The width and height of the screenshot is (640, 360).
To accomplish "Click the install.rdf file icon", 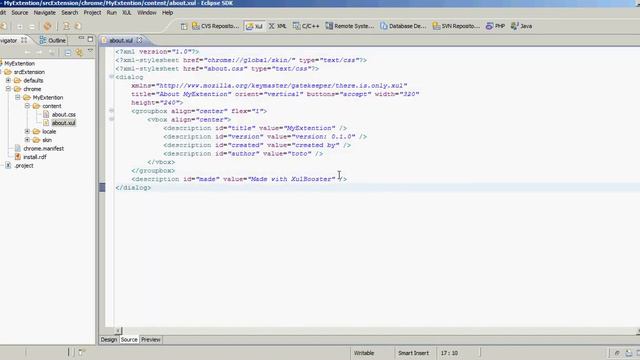I will pyautogui.click(x=18, y=157).
